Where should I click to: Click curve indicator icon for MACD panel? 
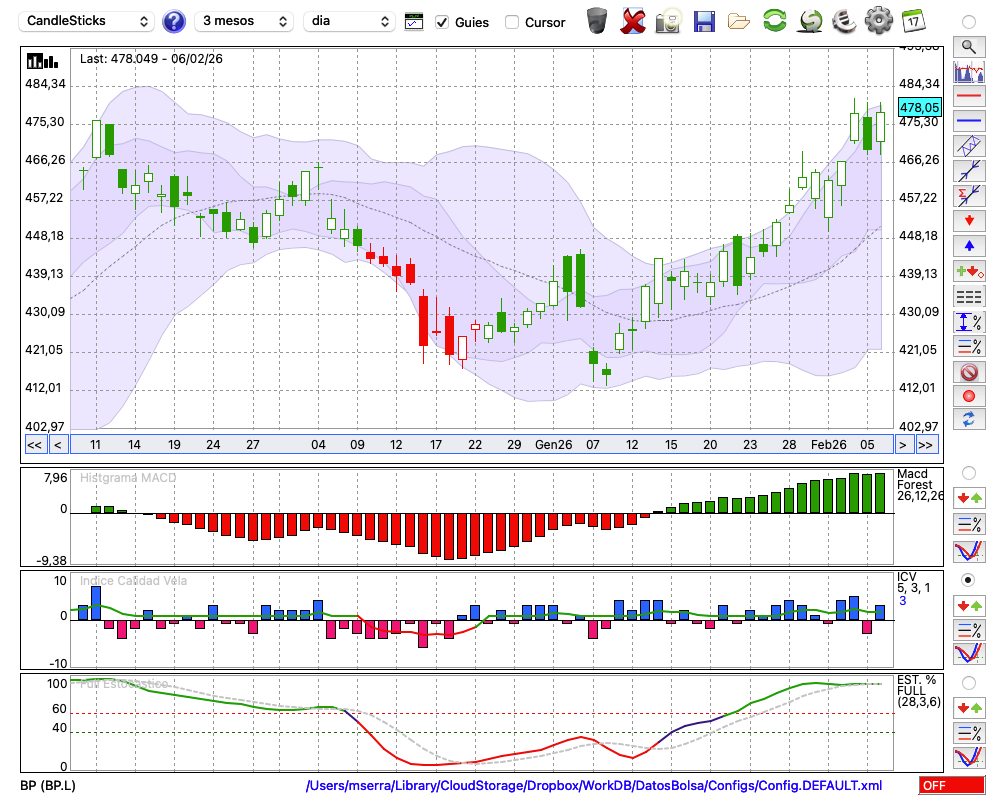pos(969,551)
